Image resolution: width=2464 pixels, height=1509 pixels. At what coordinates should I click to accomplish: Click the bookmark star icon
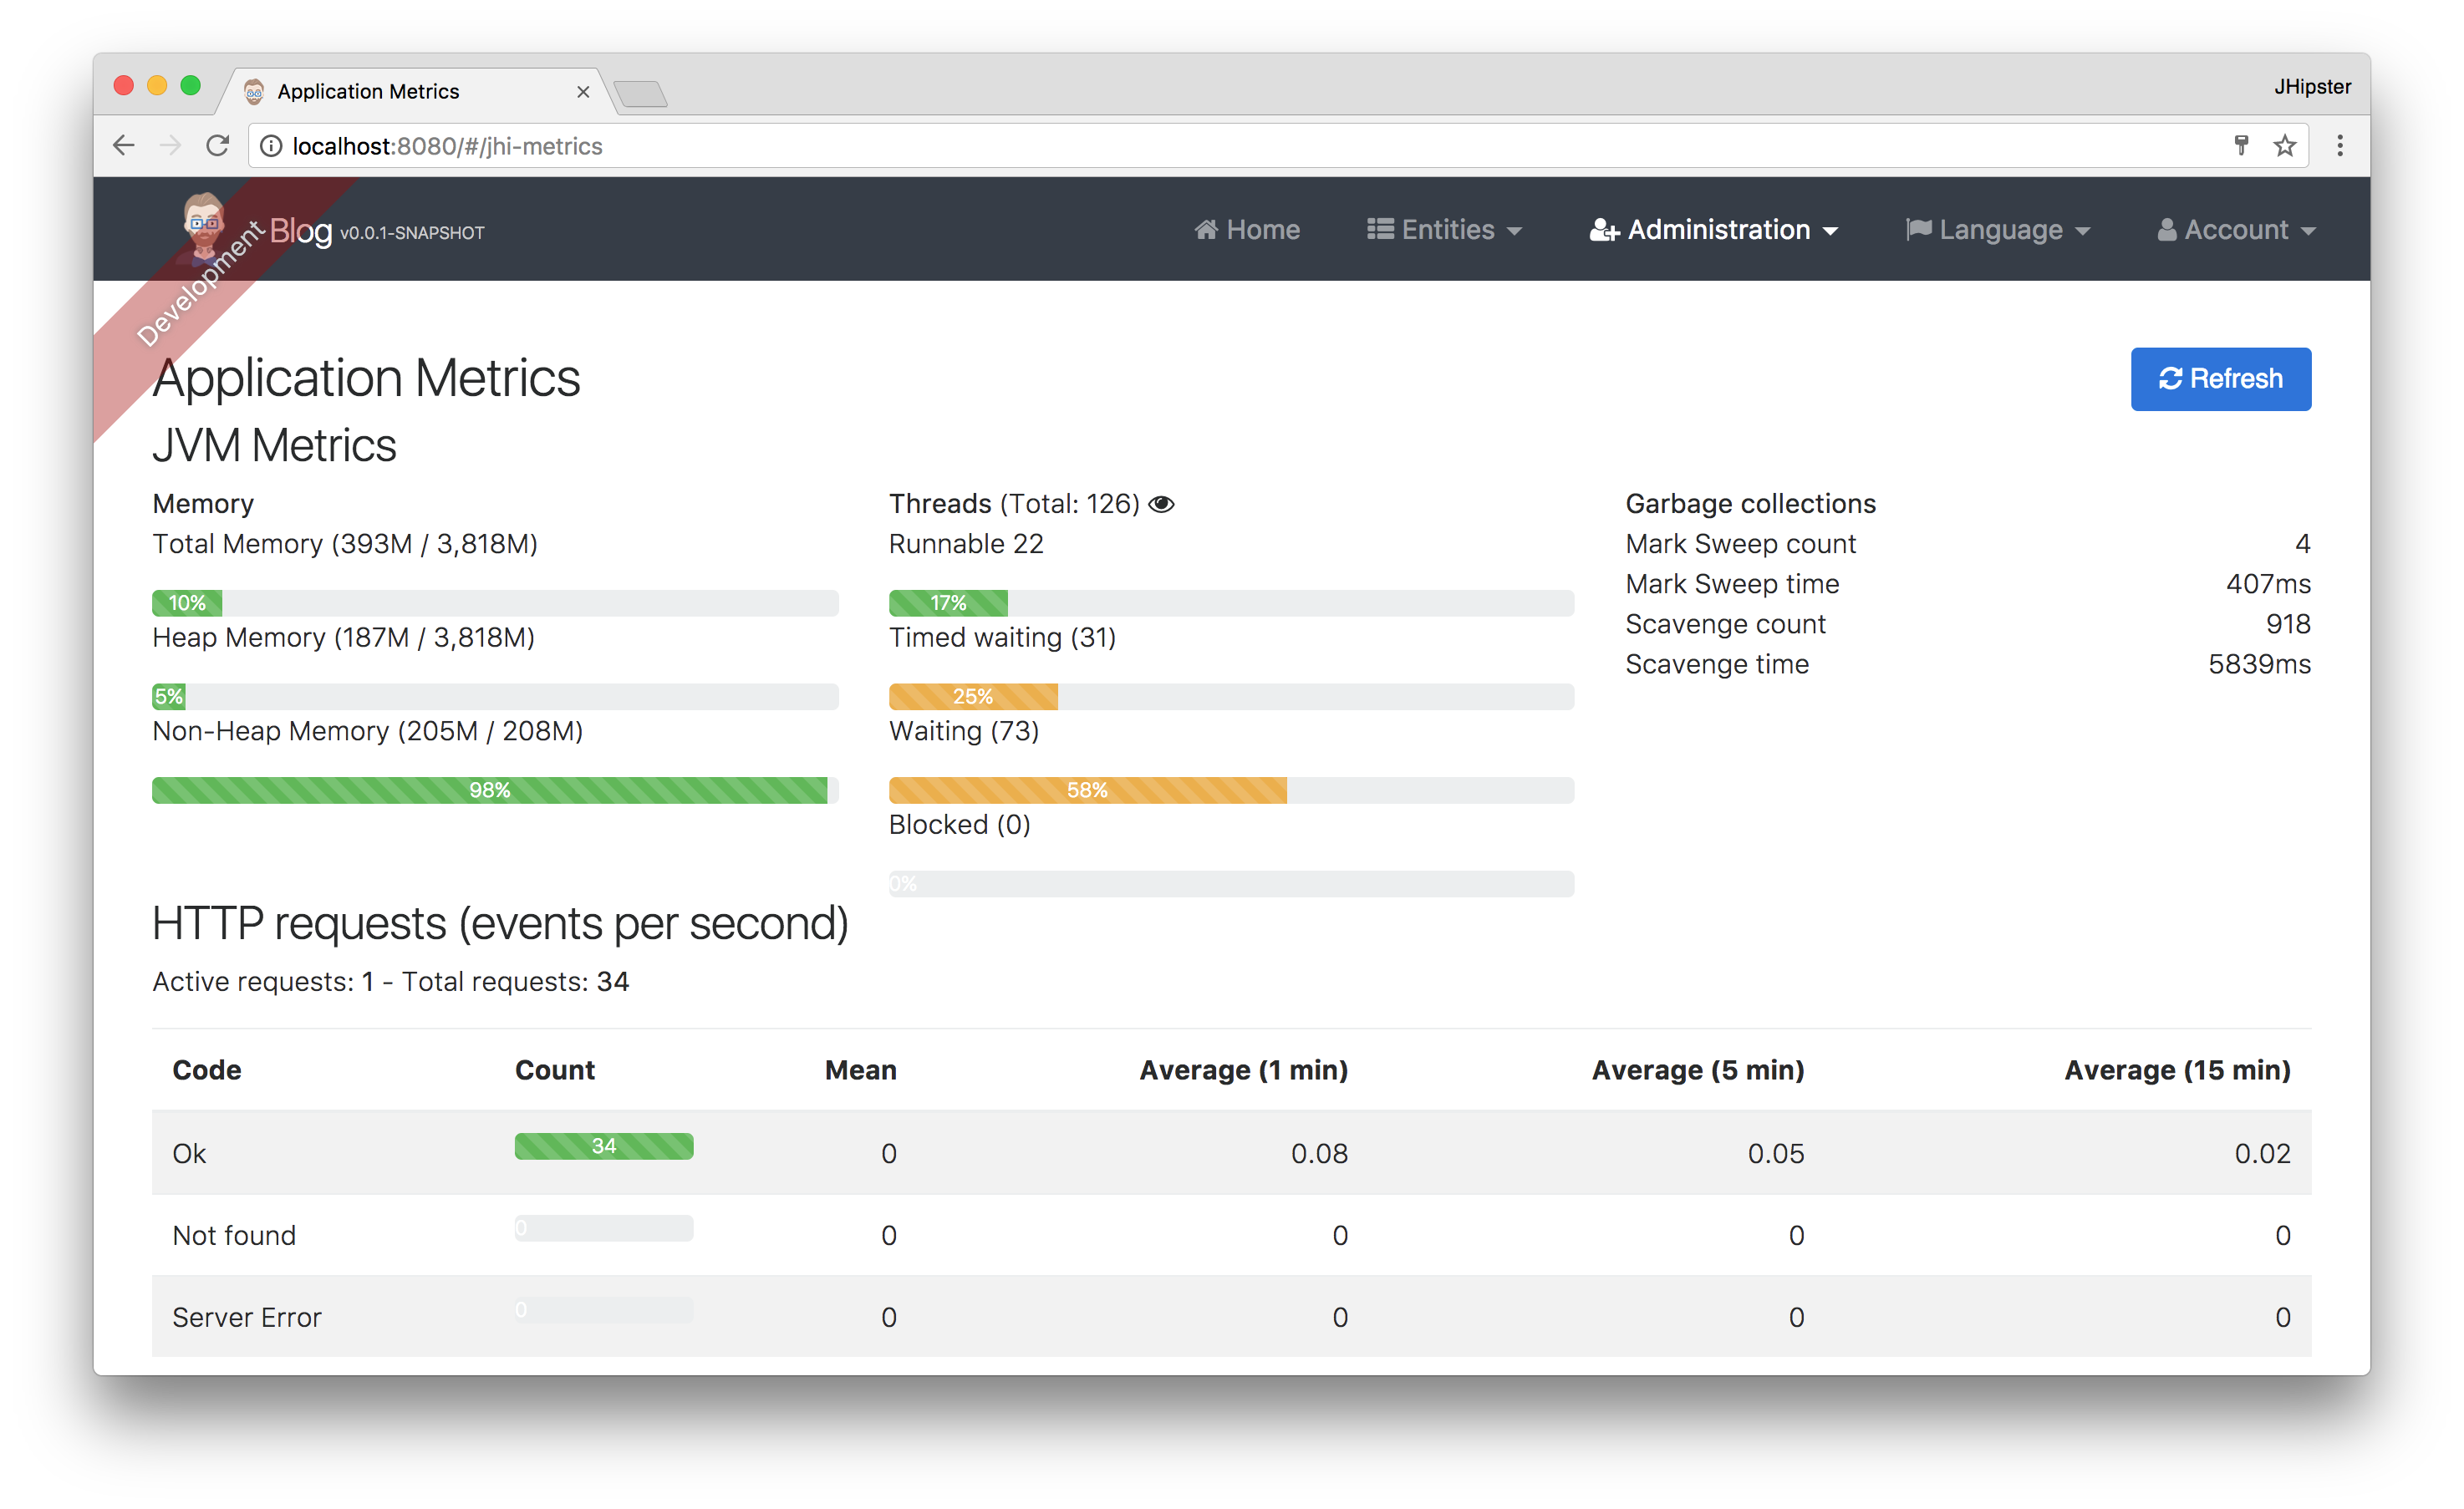click(2285, 146)
